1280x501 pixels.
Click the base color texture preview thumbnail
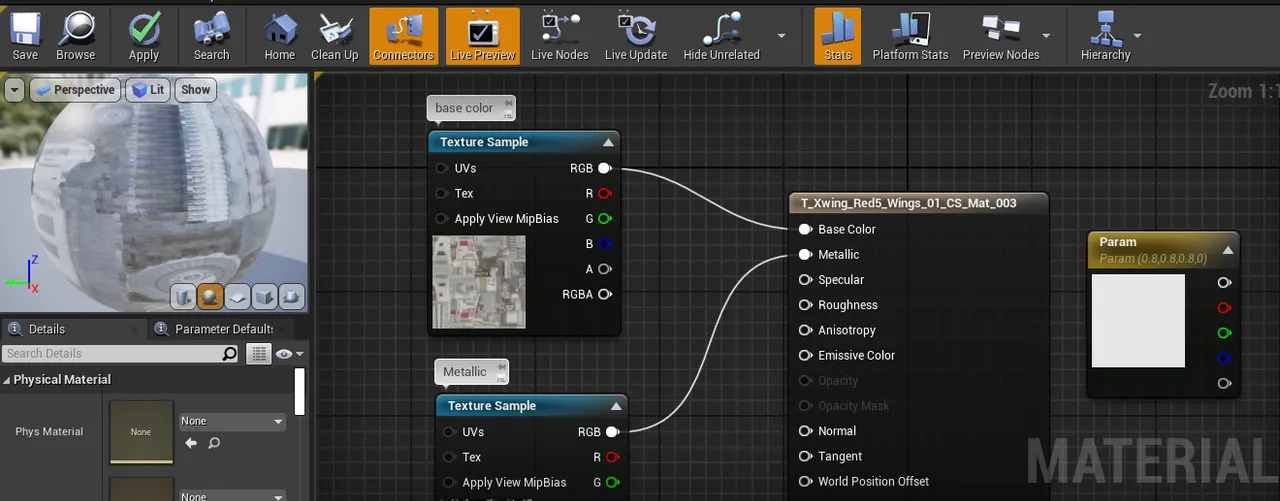pyautogui.click(x=479, y=282)
